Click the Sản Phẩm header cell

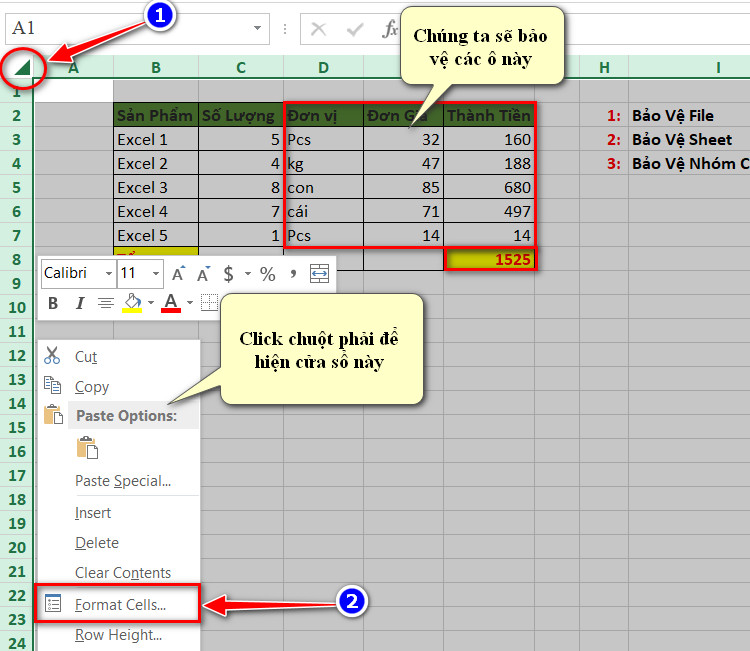pyautogui.click(x=156, y=115)
